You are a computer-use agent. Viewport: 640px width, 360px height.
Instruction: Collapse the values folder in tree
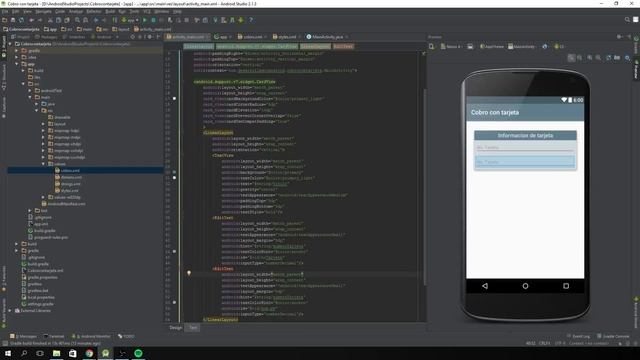click(43, 164)
